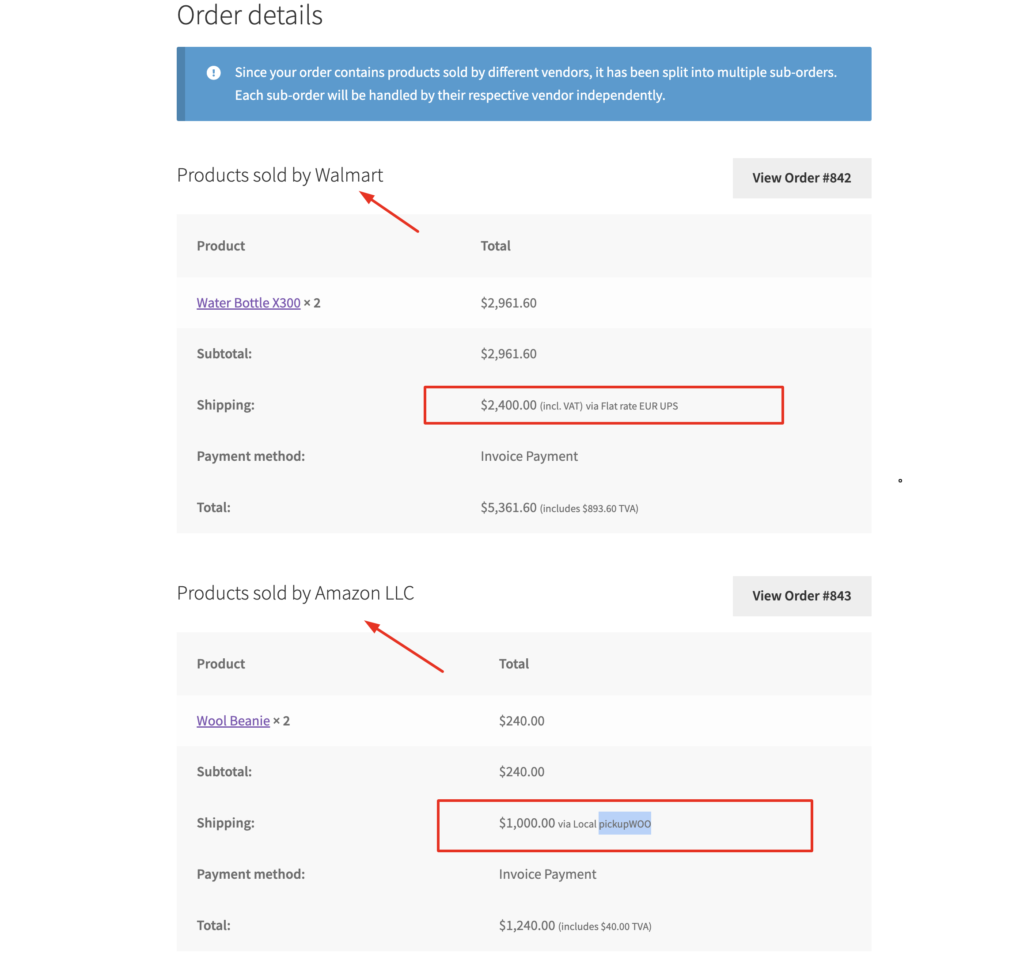Open View Order #842 button
Image resolution: width=1024 pixels, height=972 pixels.
coord(801,178)
